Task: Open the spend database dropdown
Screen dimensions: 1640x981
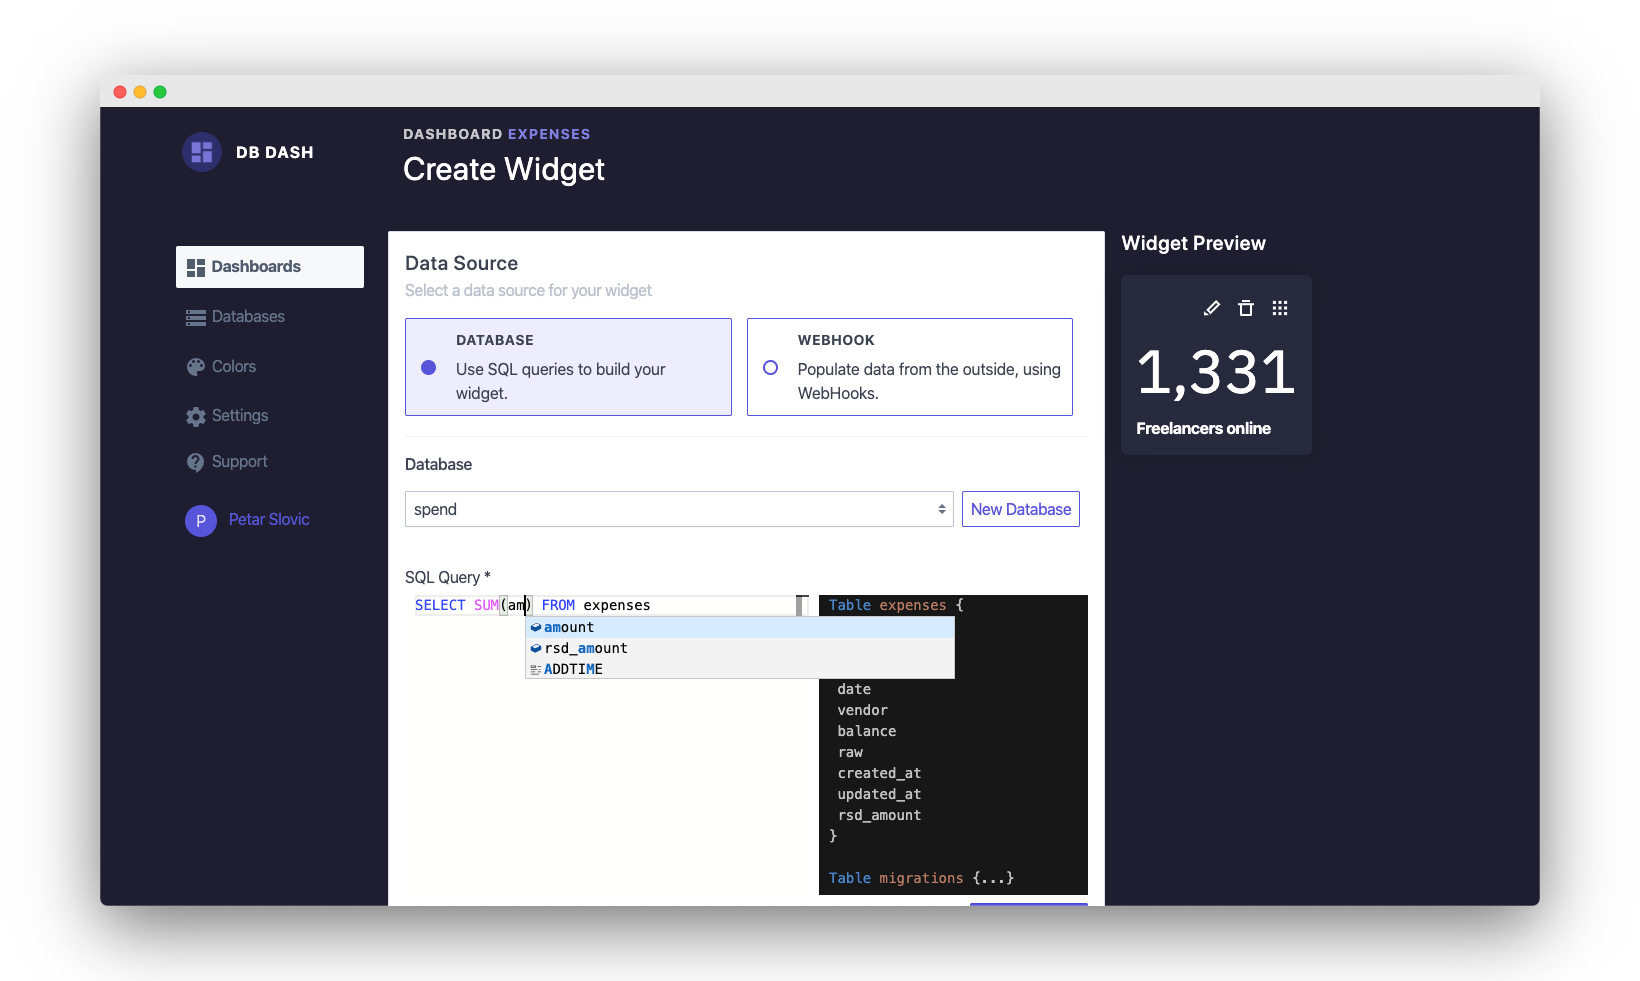Action: click(679, 509)
